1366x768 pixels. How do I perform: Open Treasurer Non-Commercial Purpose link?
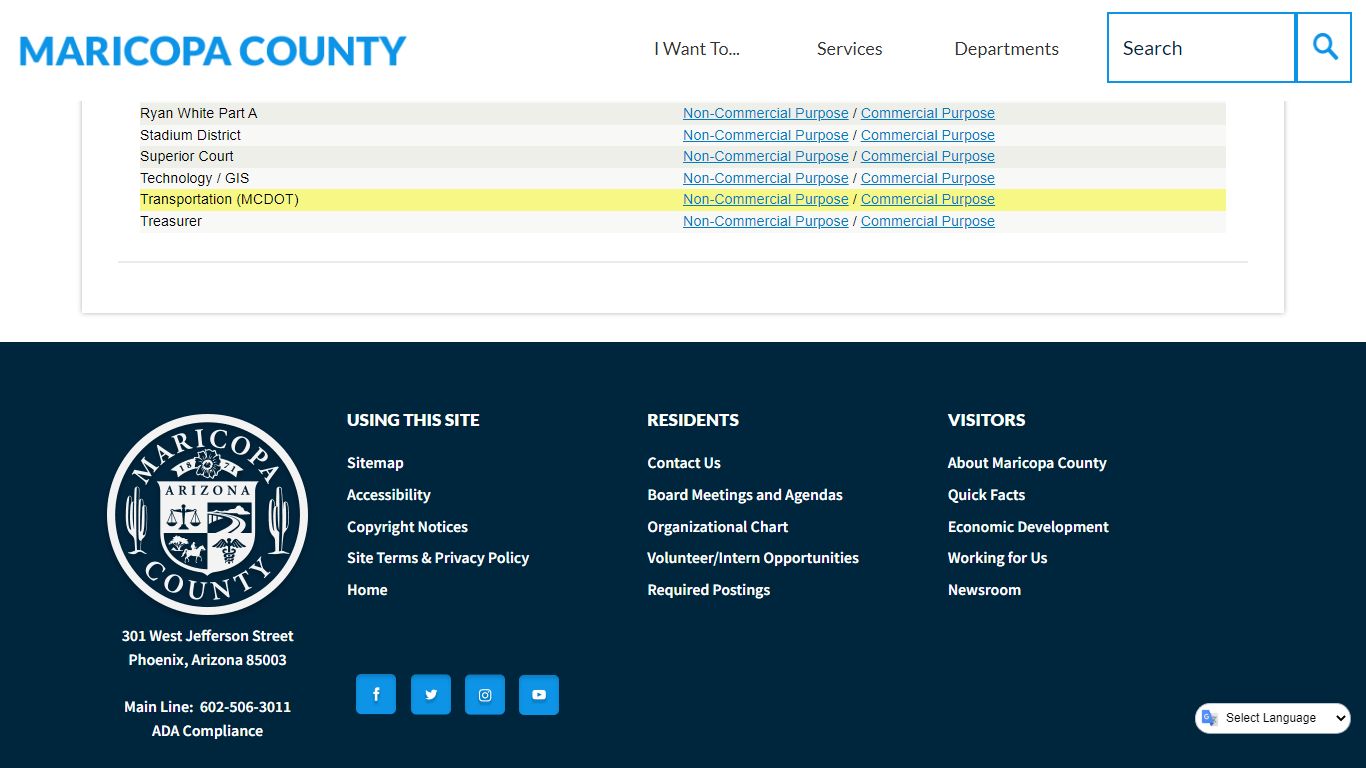pos(765,221)
